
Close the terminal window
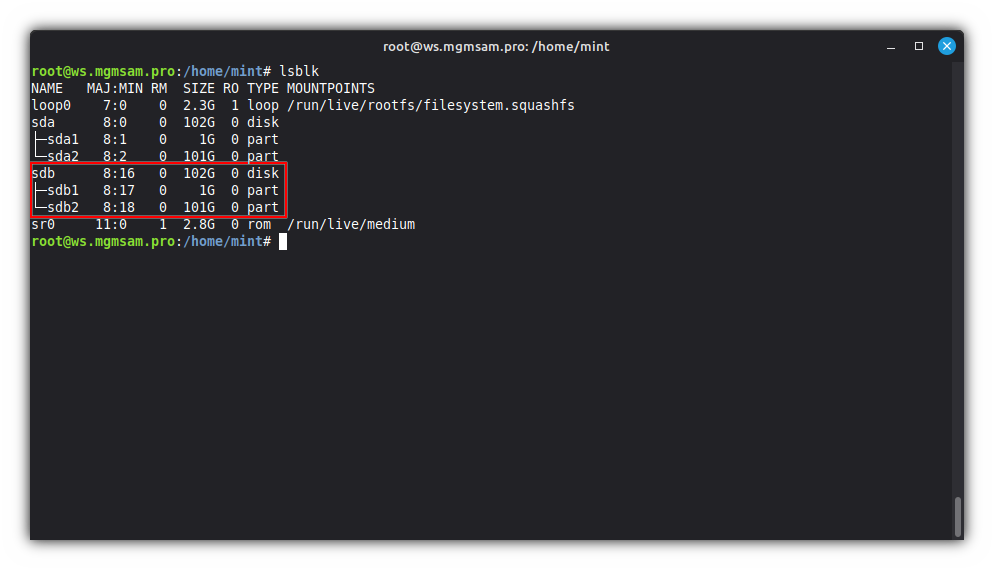coord(946,46)
